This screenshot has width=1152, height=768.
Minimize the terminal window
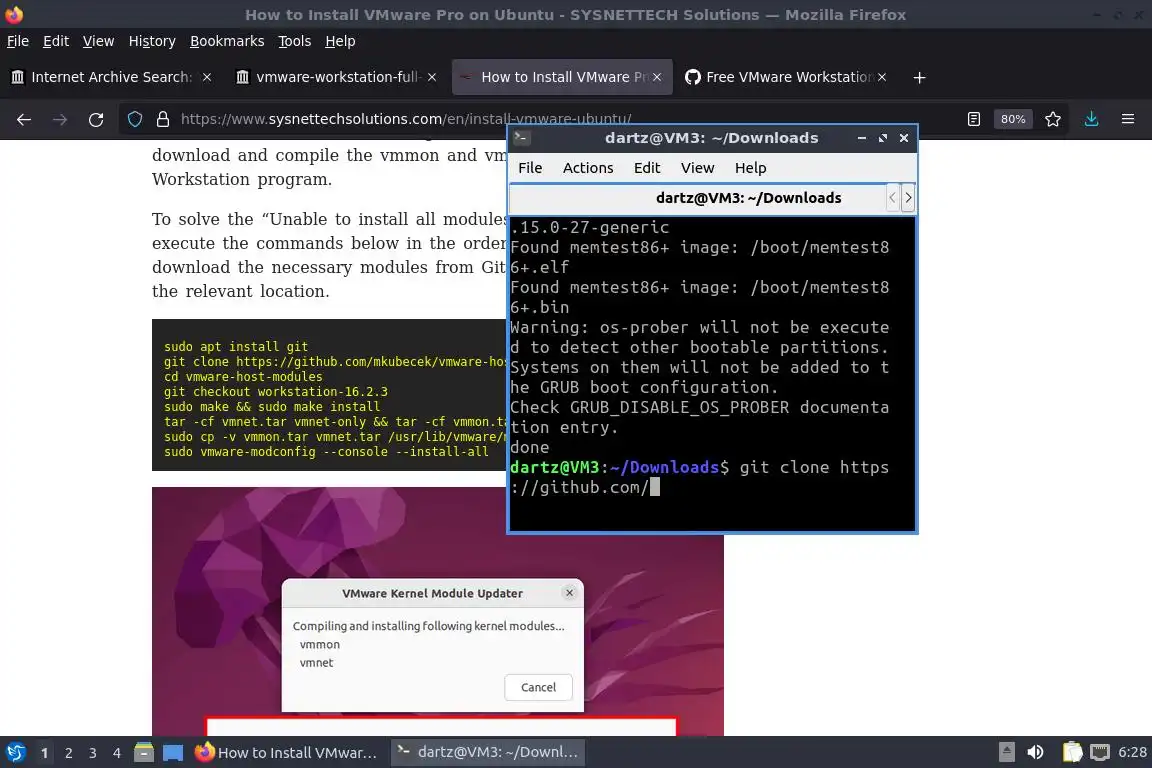(862, 137)
